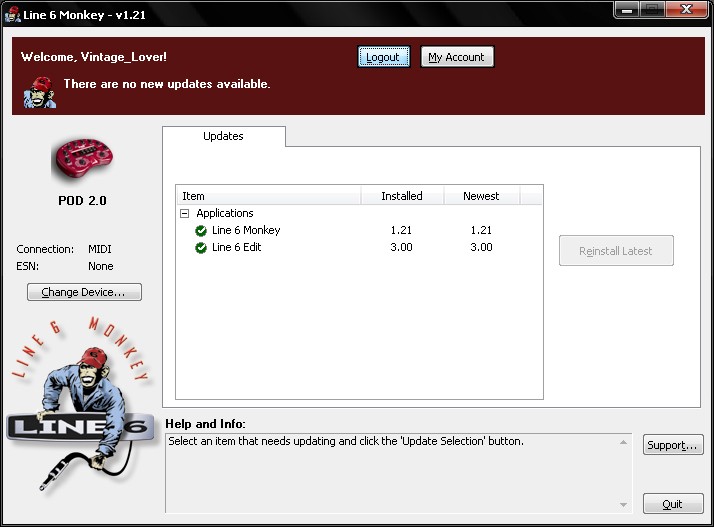
Task: Sort by the Installed column header
Action: [x=402, y=196]
